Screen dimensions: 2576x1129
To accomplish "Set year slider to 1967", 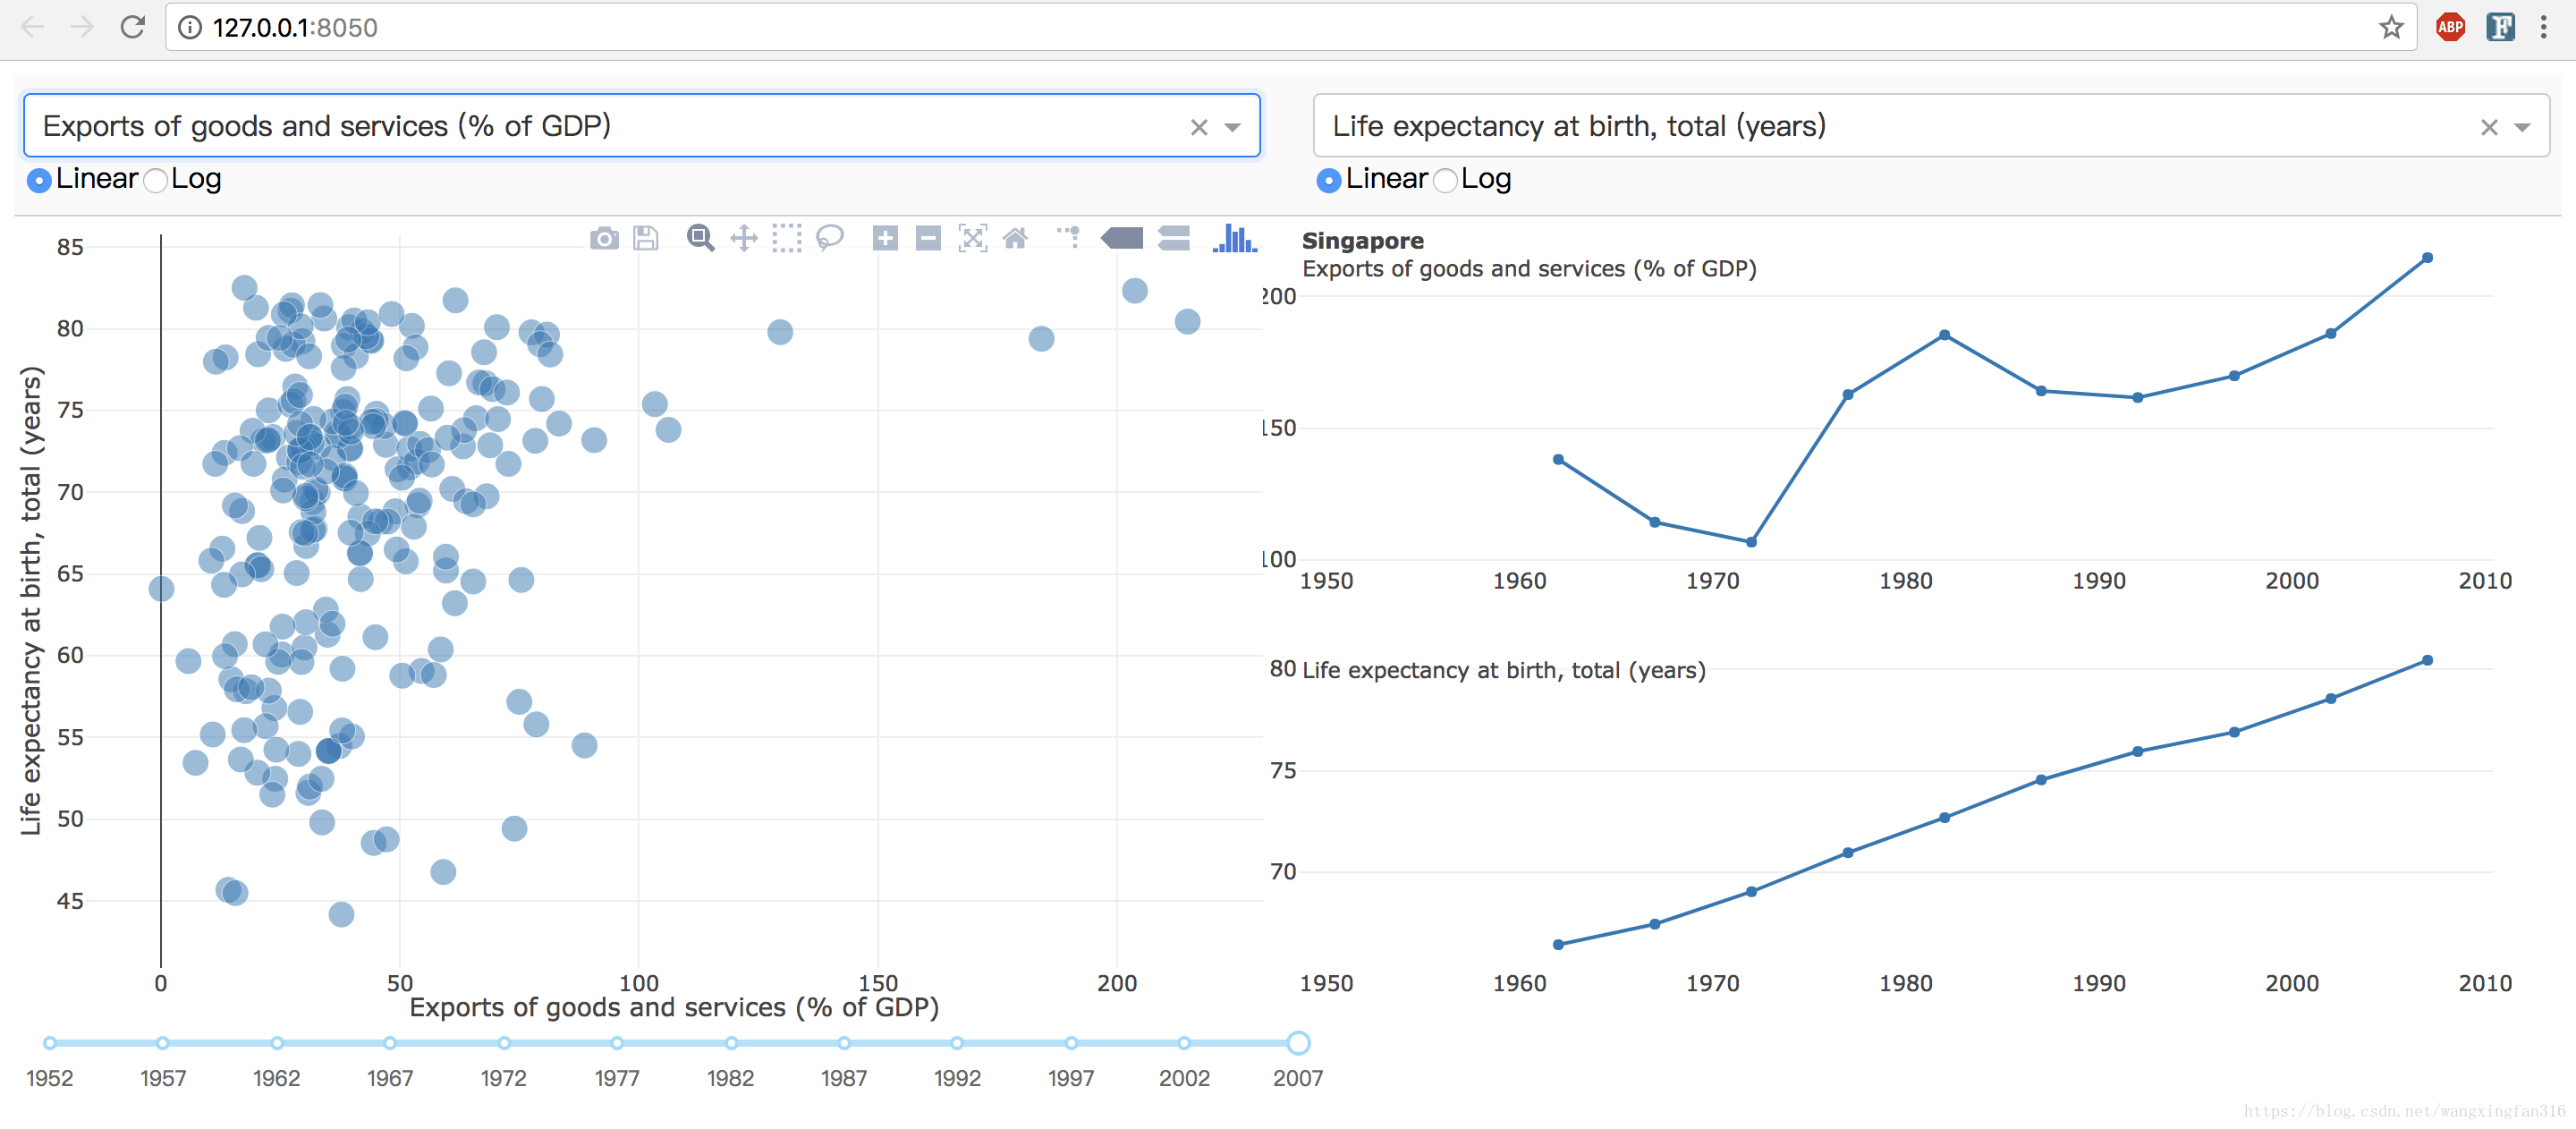I will pos(390,1043).
